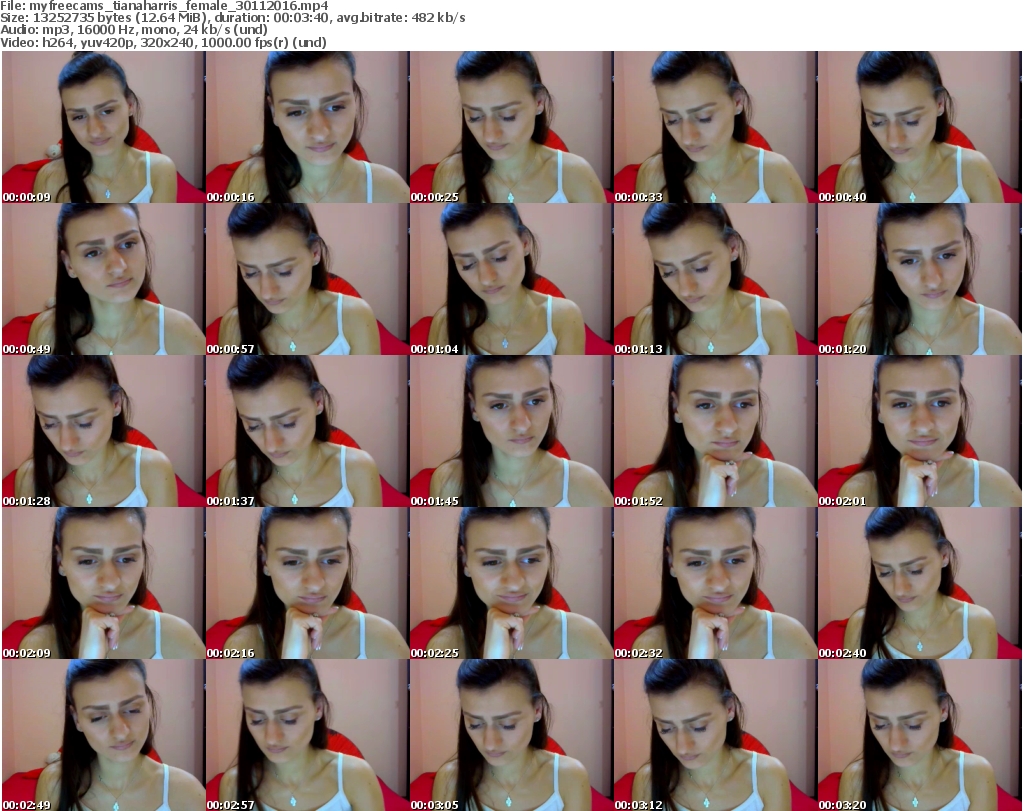Select the thumbnail timestamped 00:00:09
The image size is (1024, 811).
pos(103,127)
